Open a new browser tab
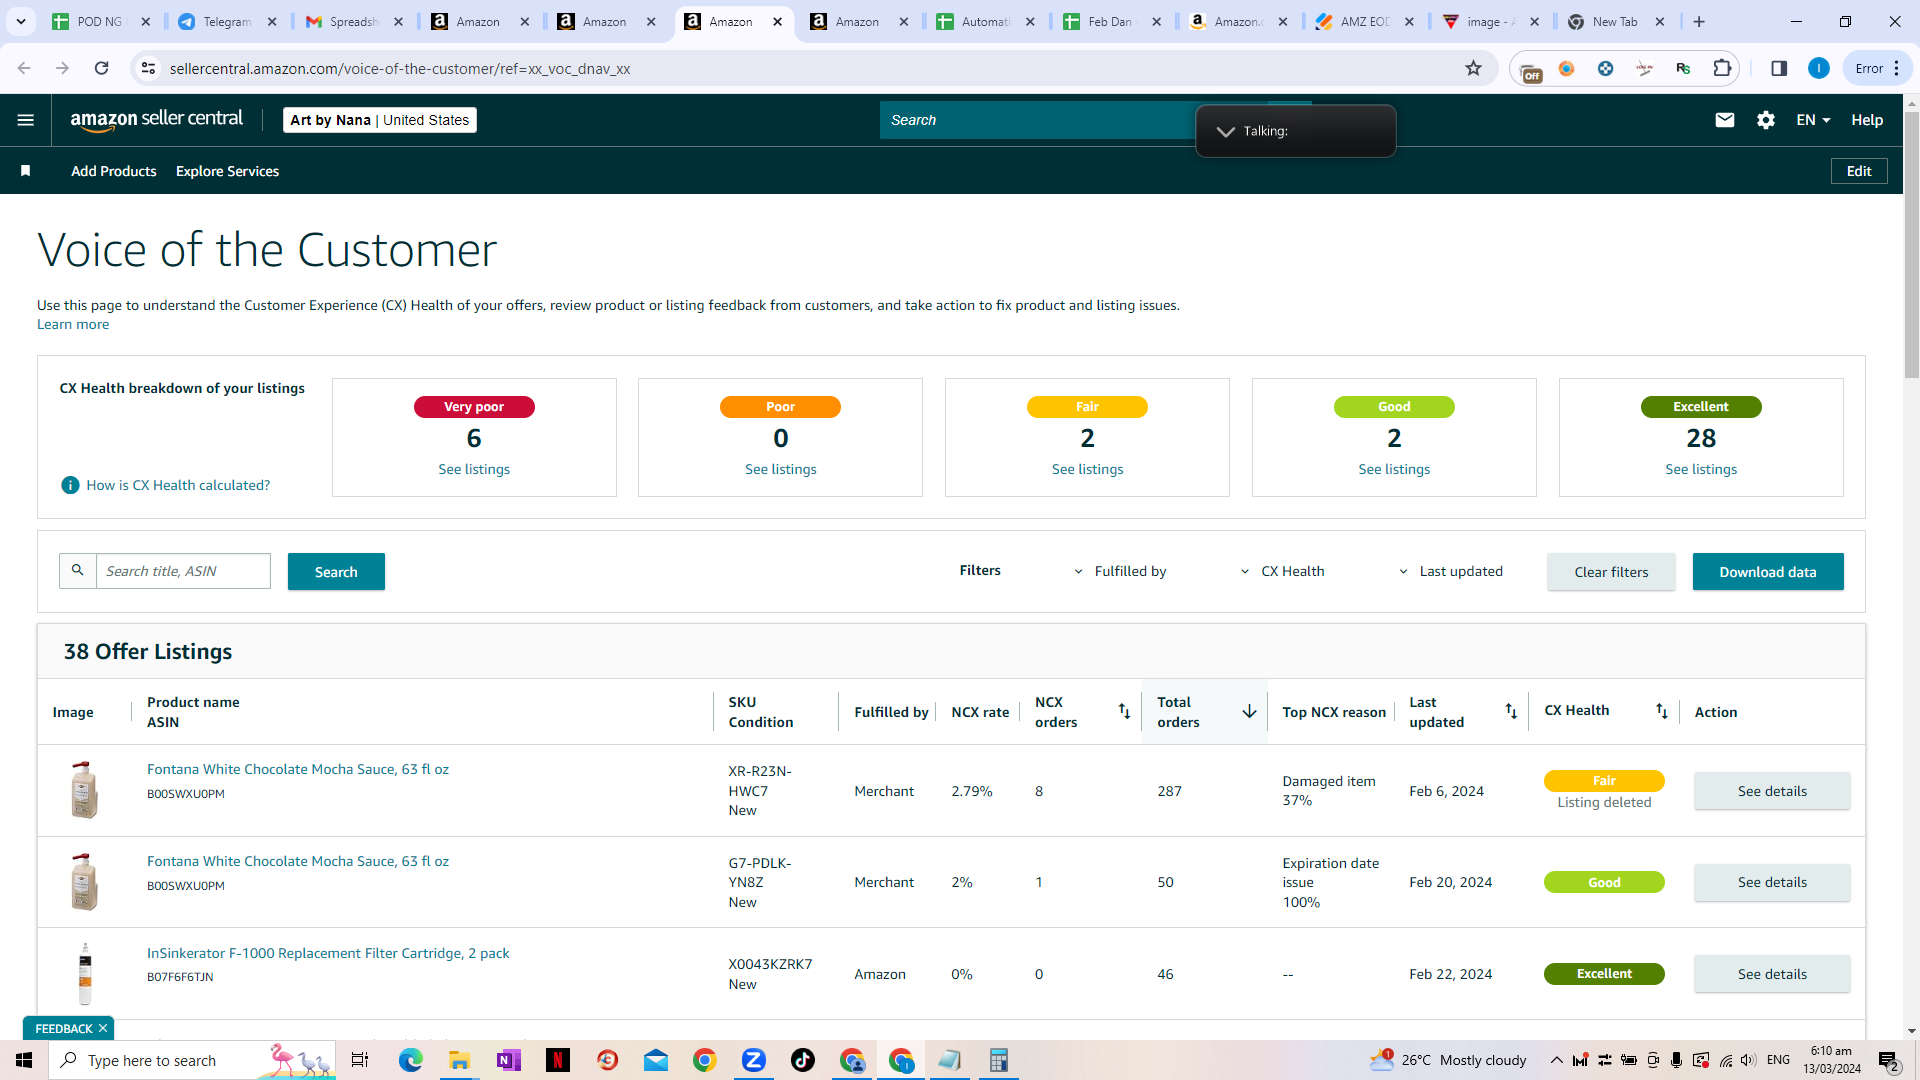 1699,21
